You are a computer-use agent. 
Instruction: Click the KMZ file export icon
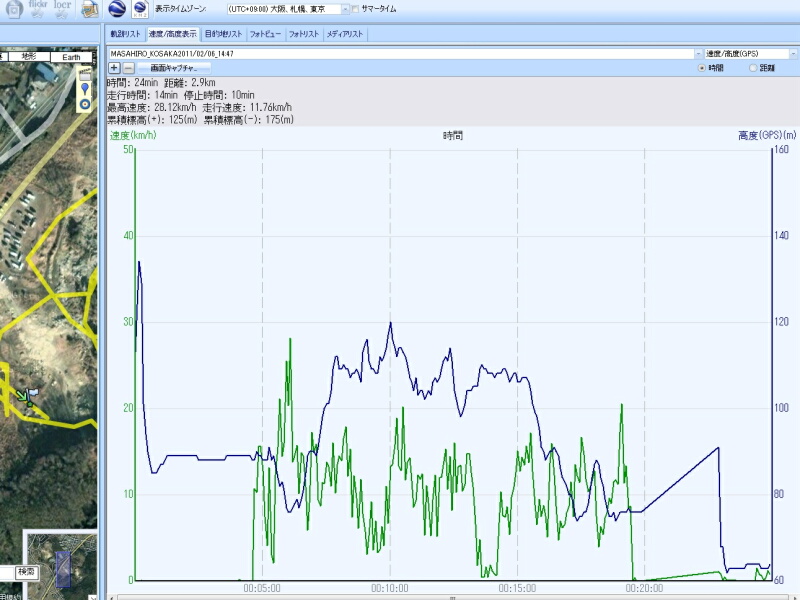(x=140, y=9)
